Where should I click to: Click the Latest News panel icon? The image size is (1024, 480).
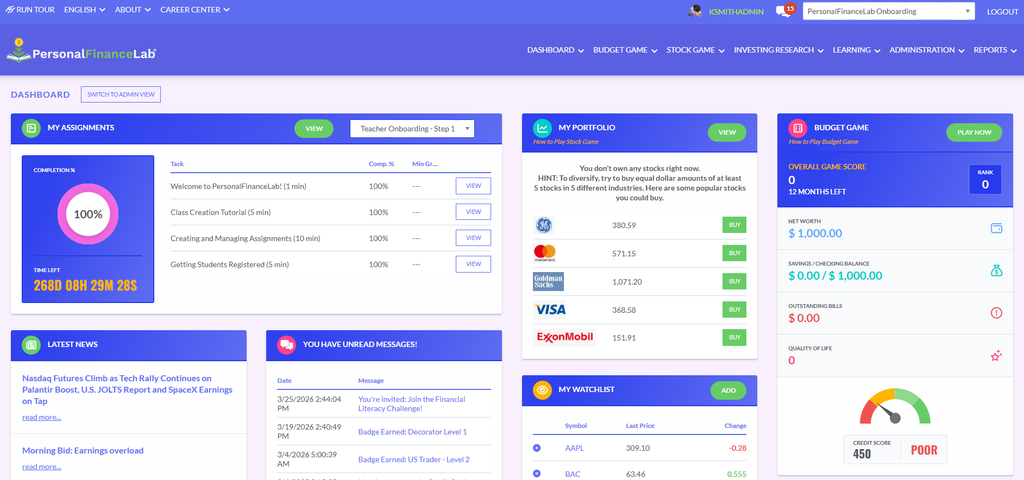[x=31, y=344]
